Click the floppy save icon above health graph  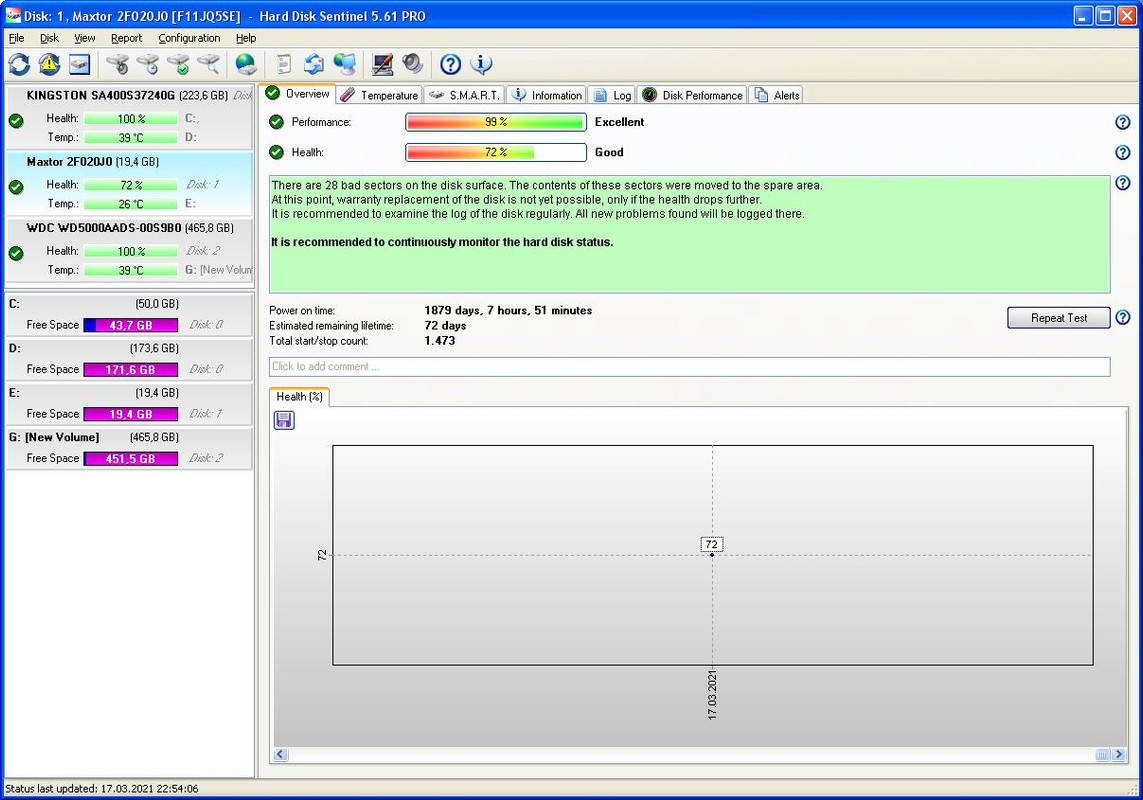click(284, 420)
